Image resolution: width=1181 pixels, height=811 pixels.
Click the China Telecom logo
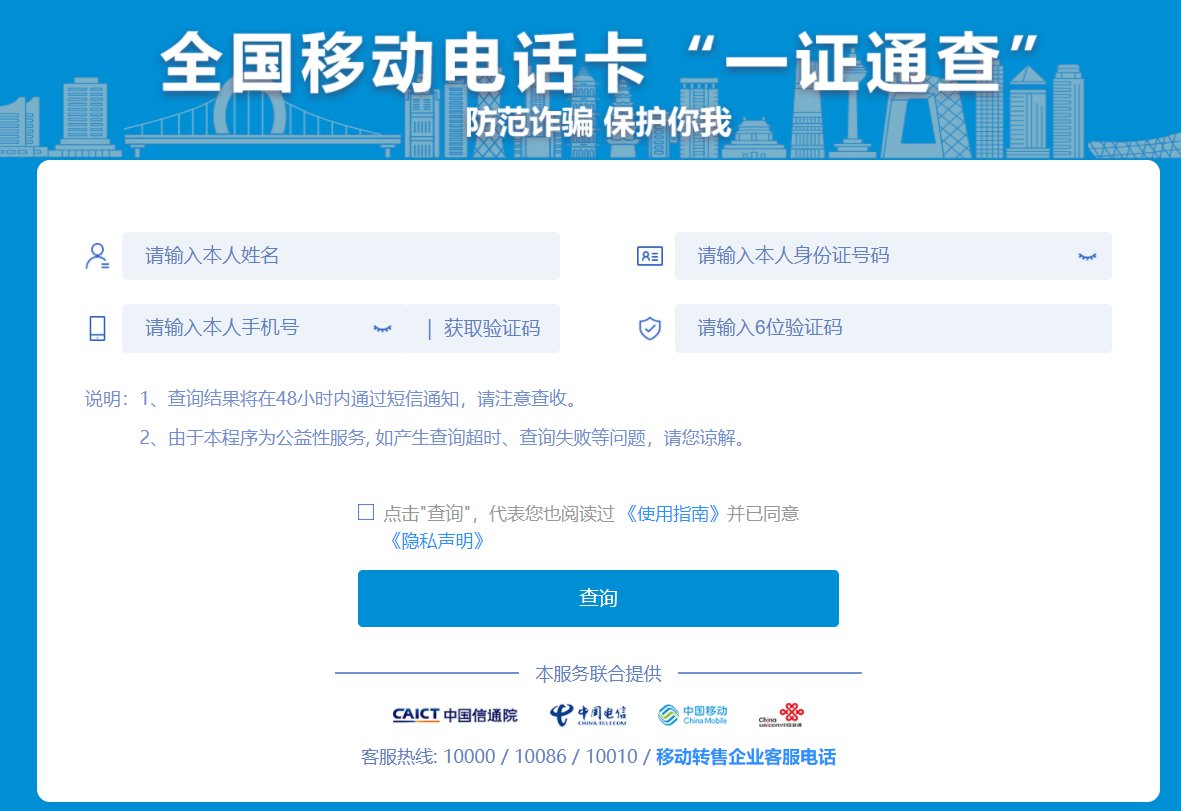pyautogui.click(x=588, y=715)
